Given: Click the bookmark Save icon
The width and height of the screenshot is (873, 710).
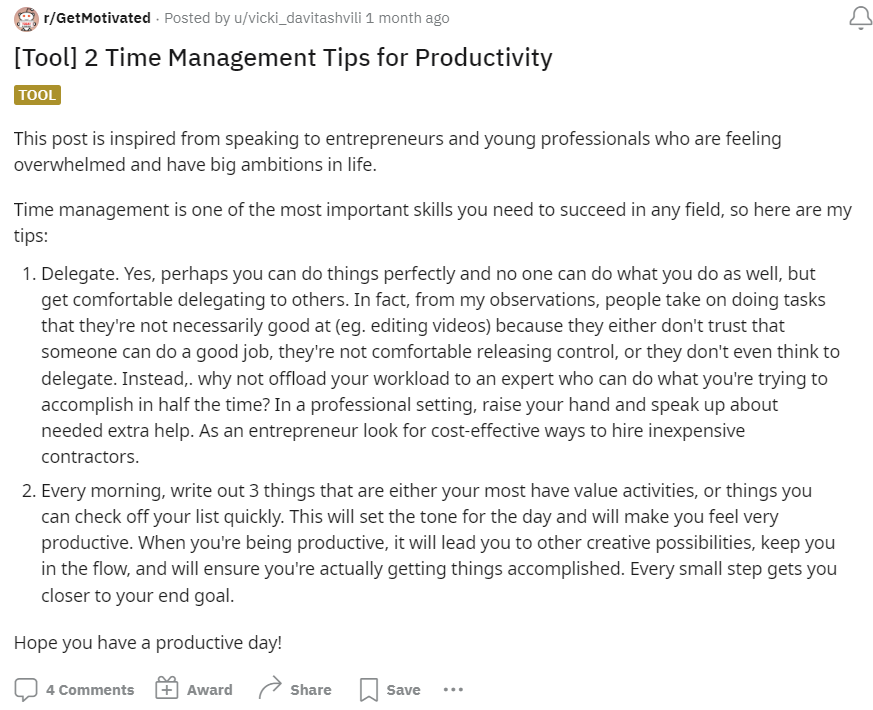Looking at the screenshot, I should pyautogui.click(x=369, y=690).
